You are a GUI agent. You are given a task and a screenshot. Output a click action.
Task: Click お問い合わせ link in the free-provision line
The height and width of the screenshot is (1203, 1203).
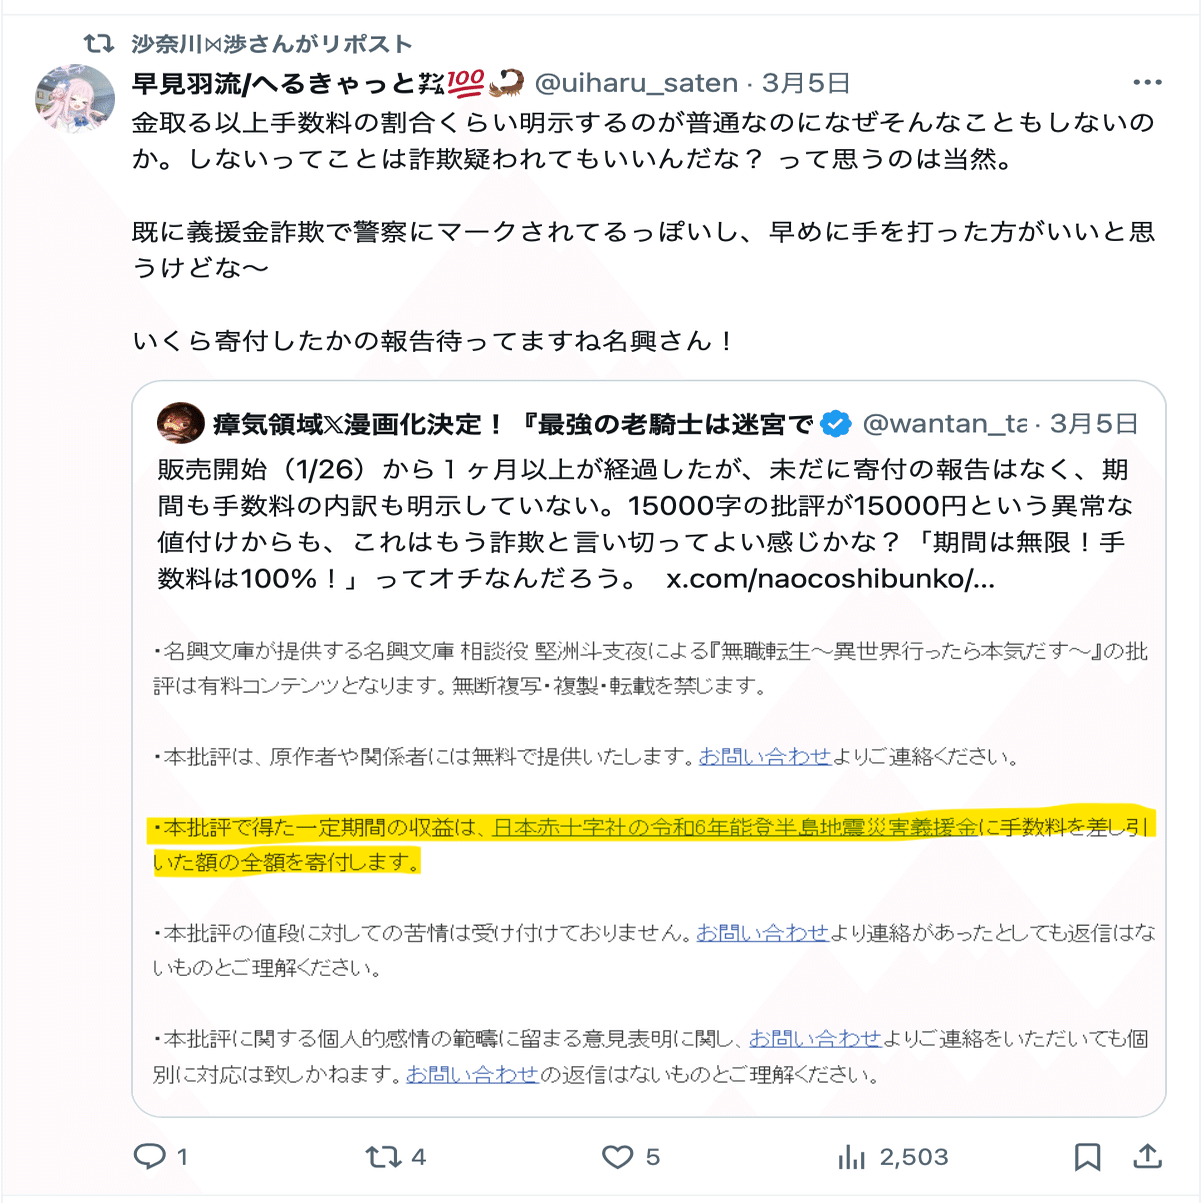point(764,756)
